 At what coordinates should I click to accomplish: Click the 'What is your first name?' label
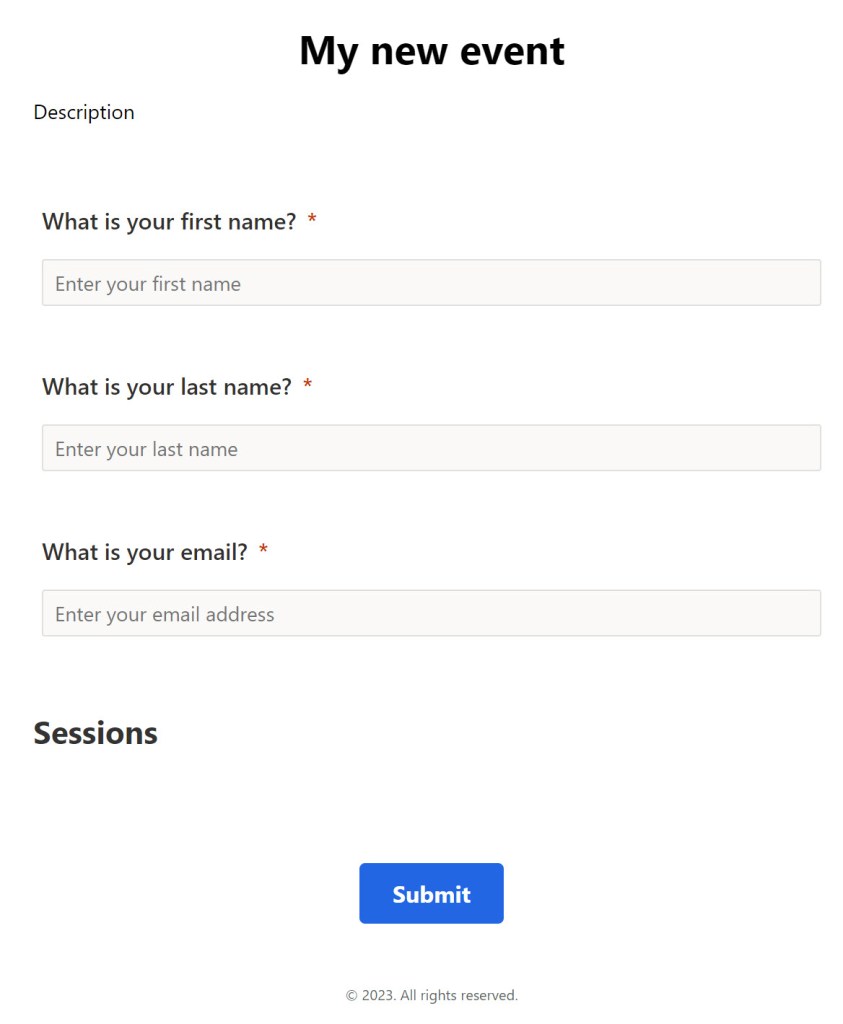pyautogui.click(x=169, y=221)
